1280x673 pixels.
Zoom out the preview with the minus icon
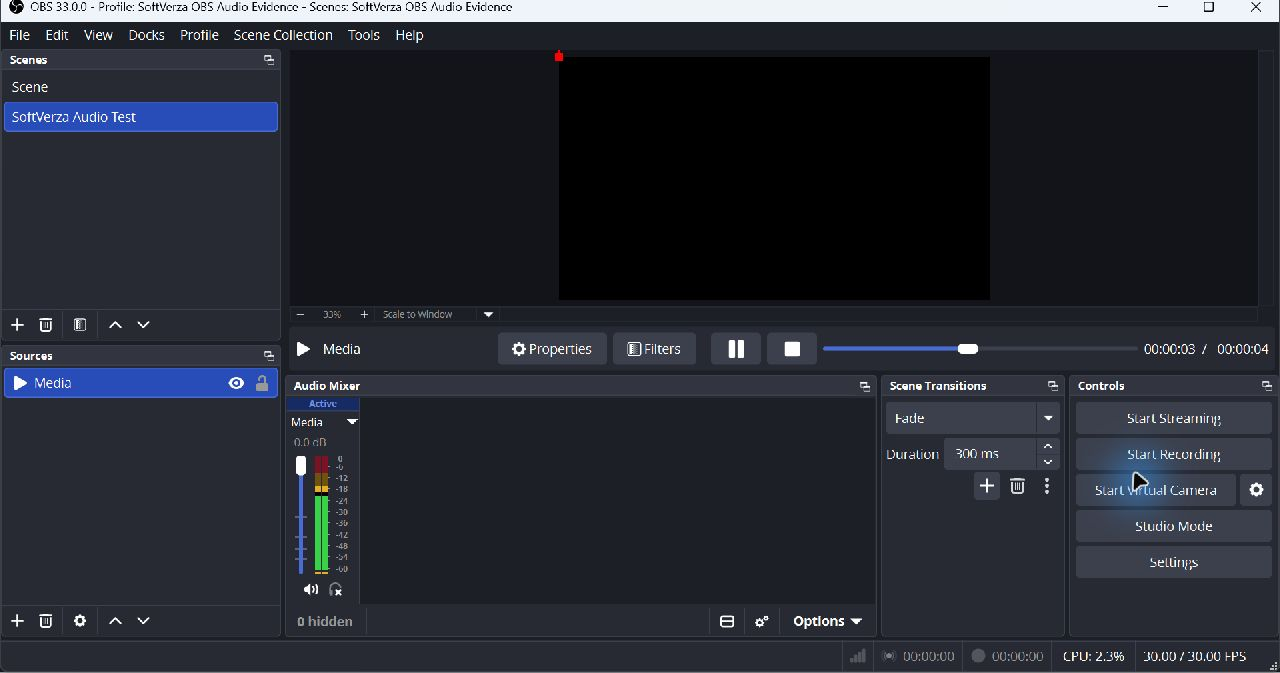(300, 314)
